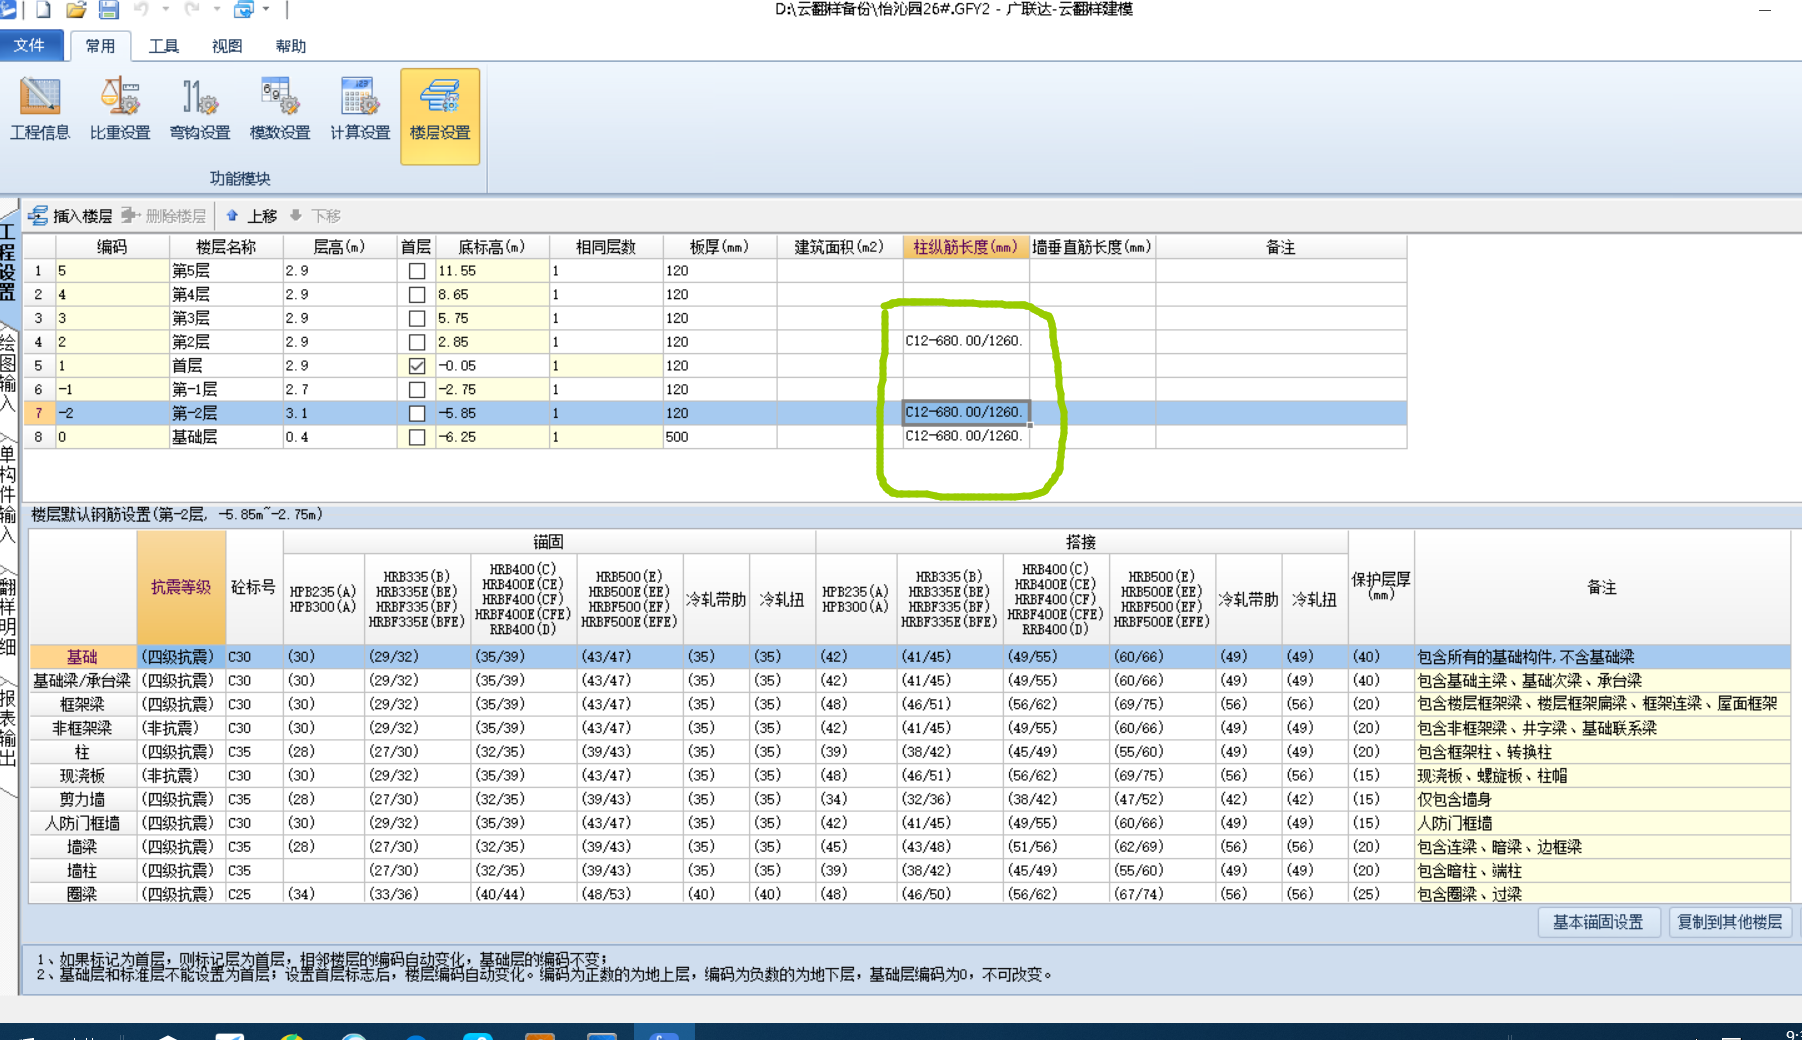The image size is (1802, 1040).
Task: Select the 圈梁 row label
Action: coord(82,894)
